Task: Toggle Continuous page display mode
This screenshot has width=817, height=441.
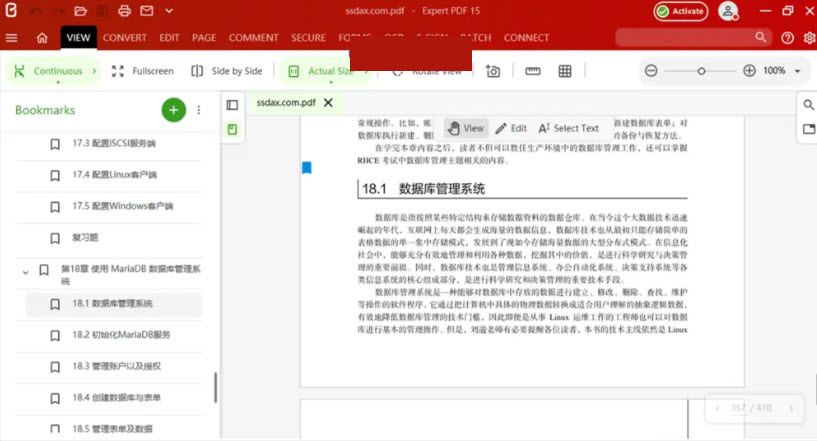Action: tap(48, 71)
